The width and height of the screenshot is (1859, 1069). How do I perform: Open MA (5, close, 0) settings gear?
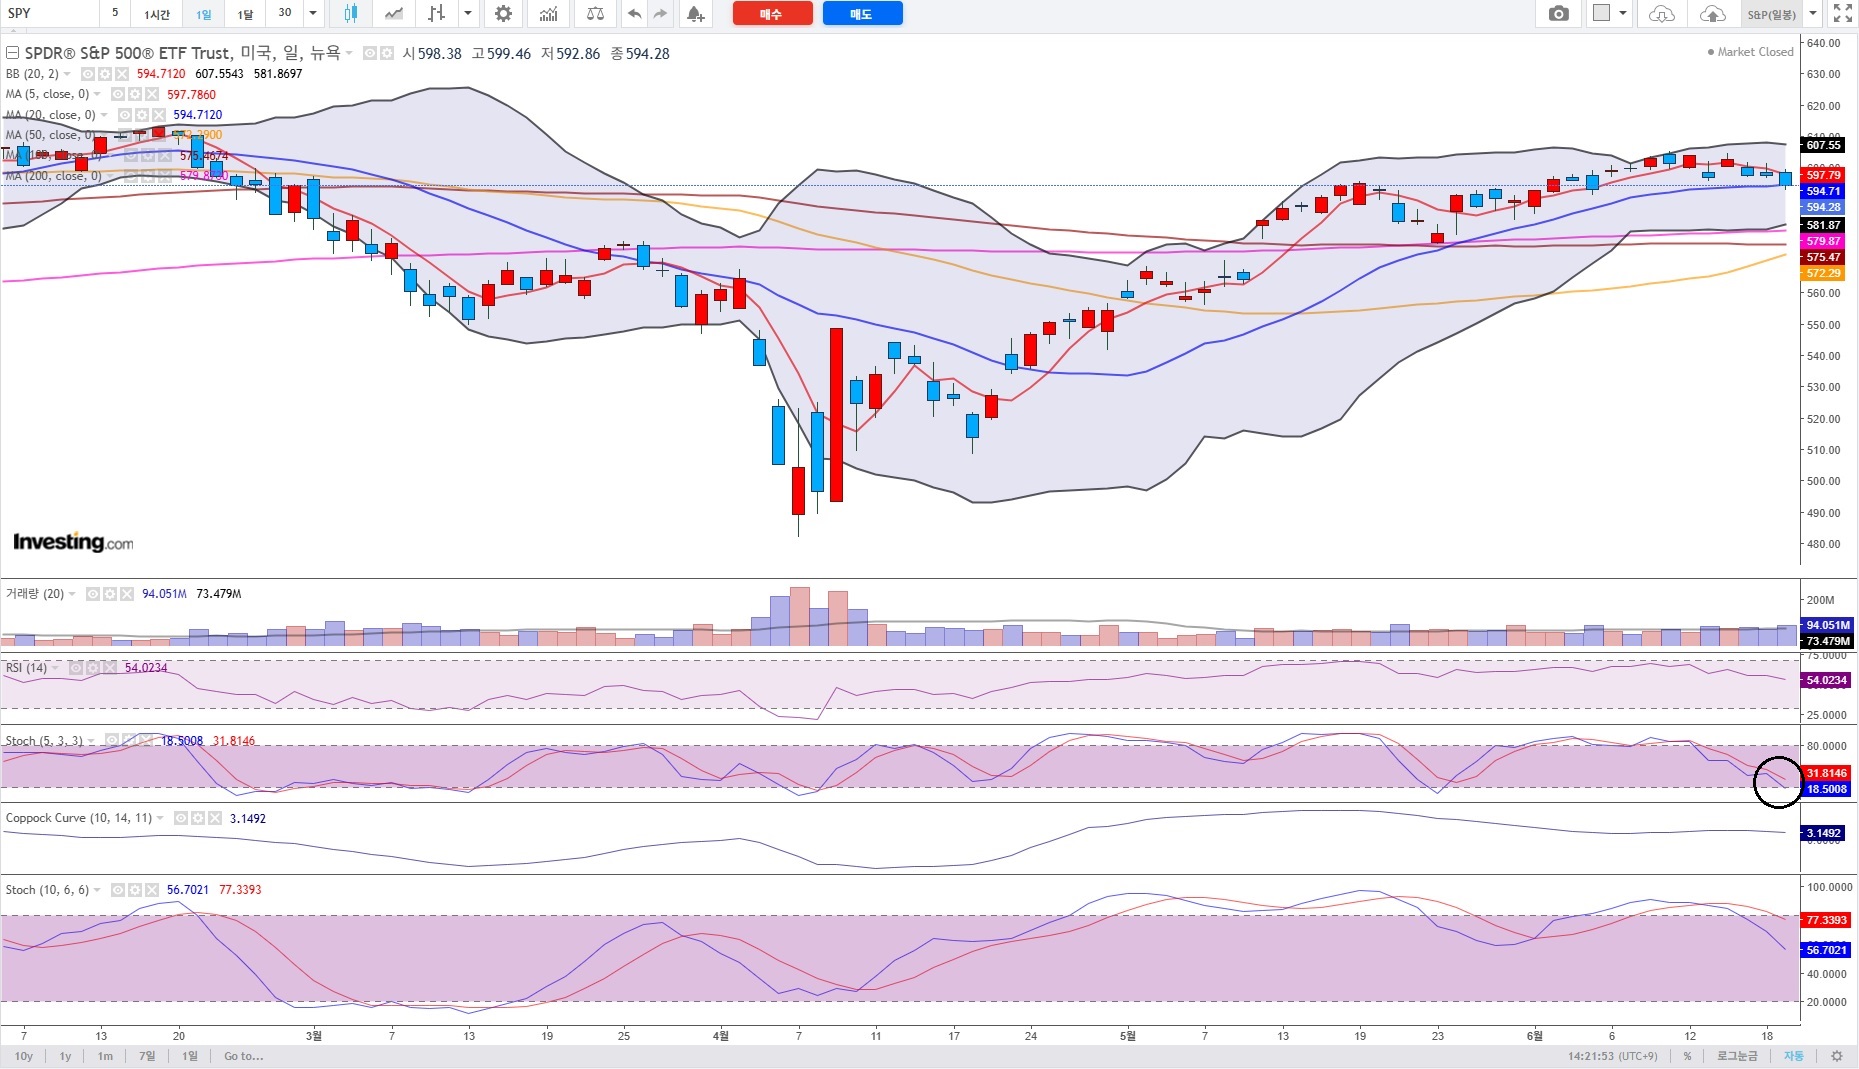[x=135, y=94]
